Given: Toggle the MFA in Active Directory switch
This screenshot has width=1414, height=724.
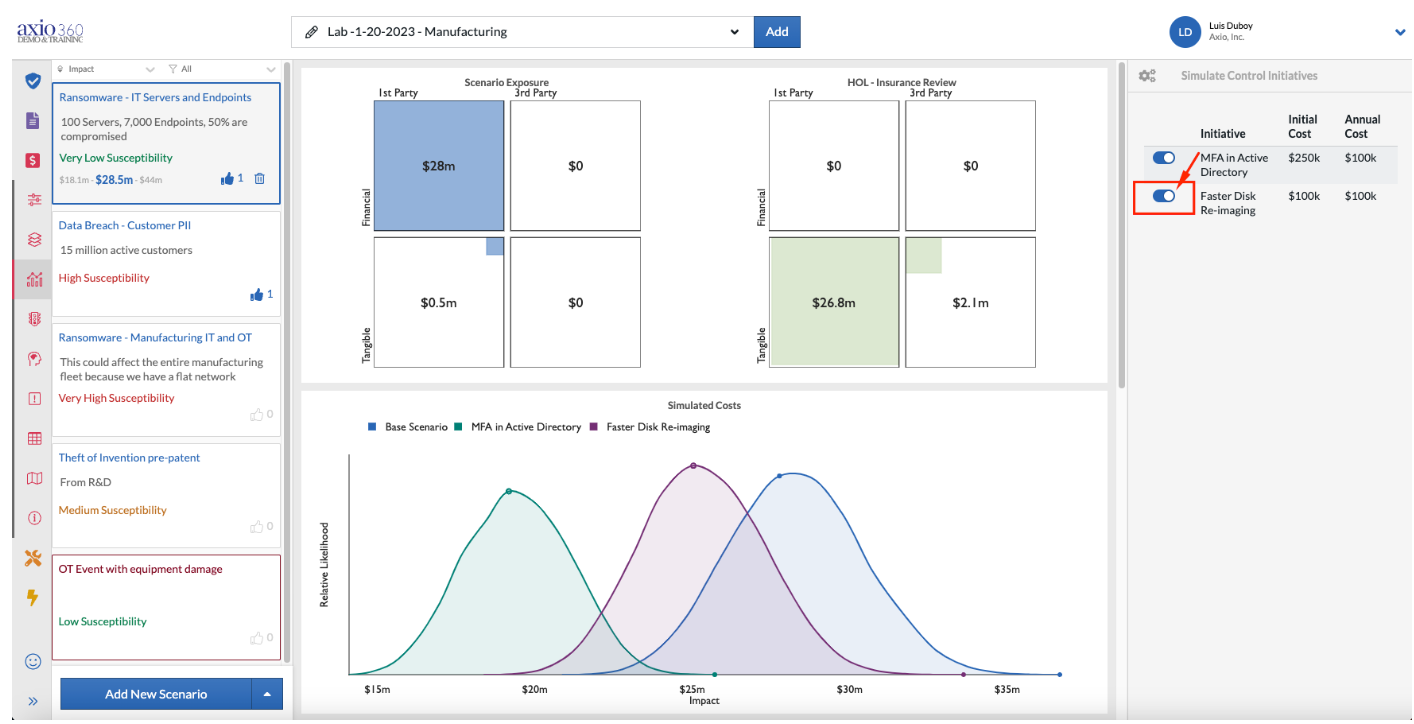Looking at the screenshot, I should [x=1164, y=158].
